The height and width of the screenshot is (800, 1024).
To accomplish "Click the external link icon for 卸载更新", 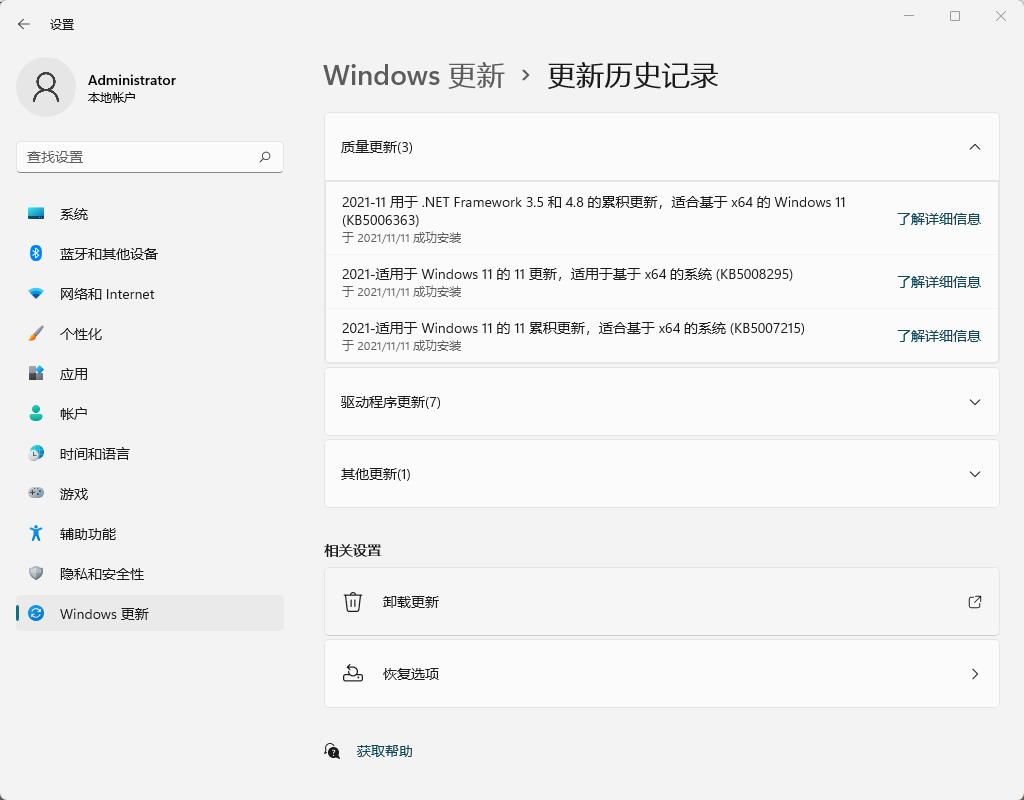I will point(974,601).
